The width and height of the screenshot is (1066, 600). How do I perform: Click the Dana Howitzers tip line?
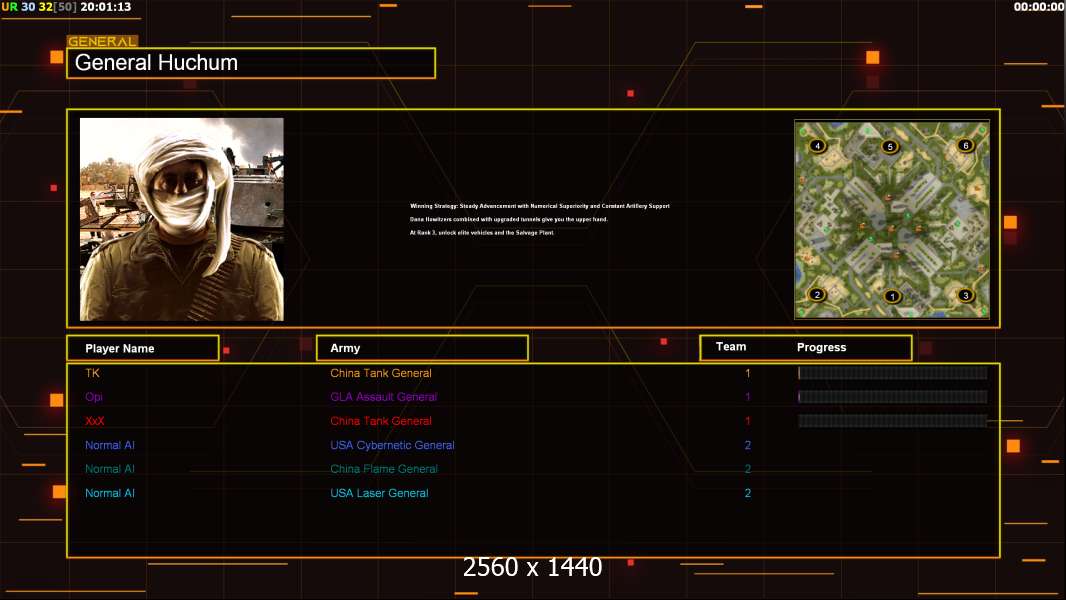click(x=509, y=219)
